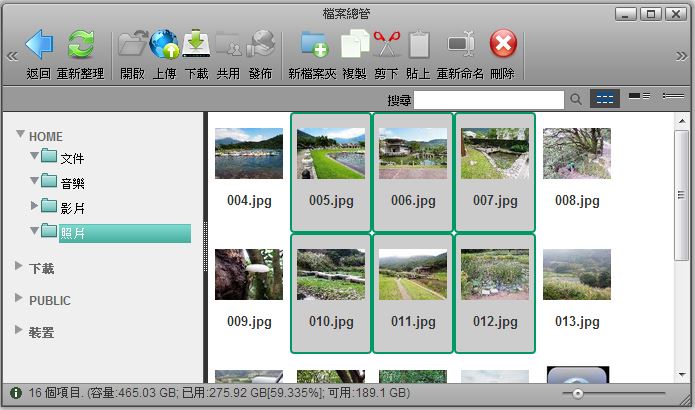The height and width of the screenshot is (410, 695).
Task: Open the 音樂 folder in tree
Action: 72,182
